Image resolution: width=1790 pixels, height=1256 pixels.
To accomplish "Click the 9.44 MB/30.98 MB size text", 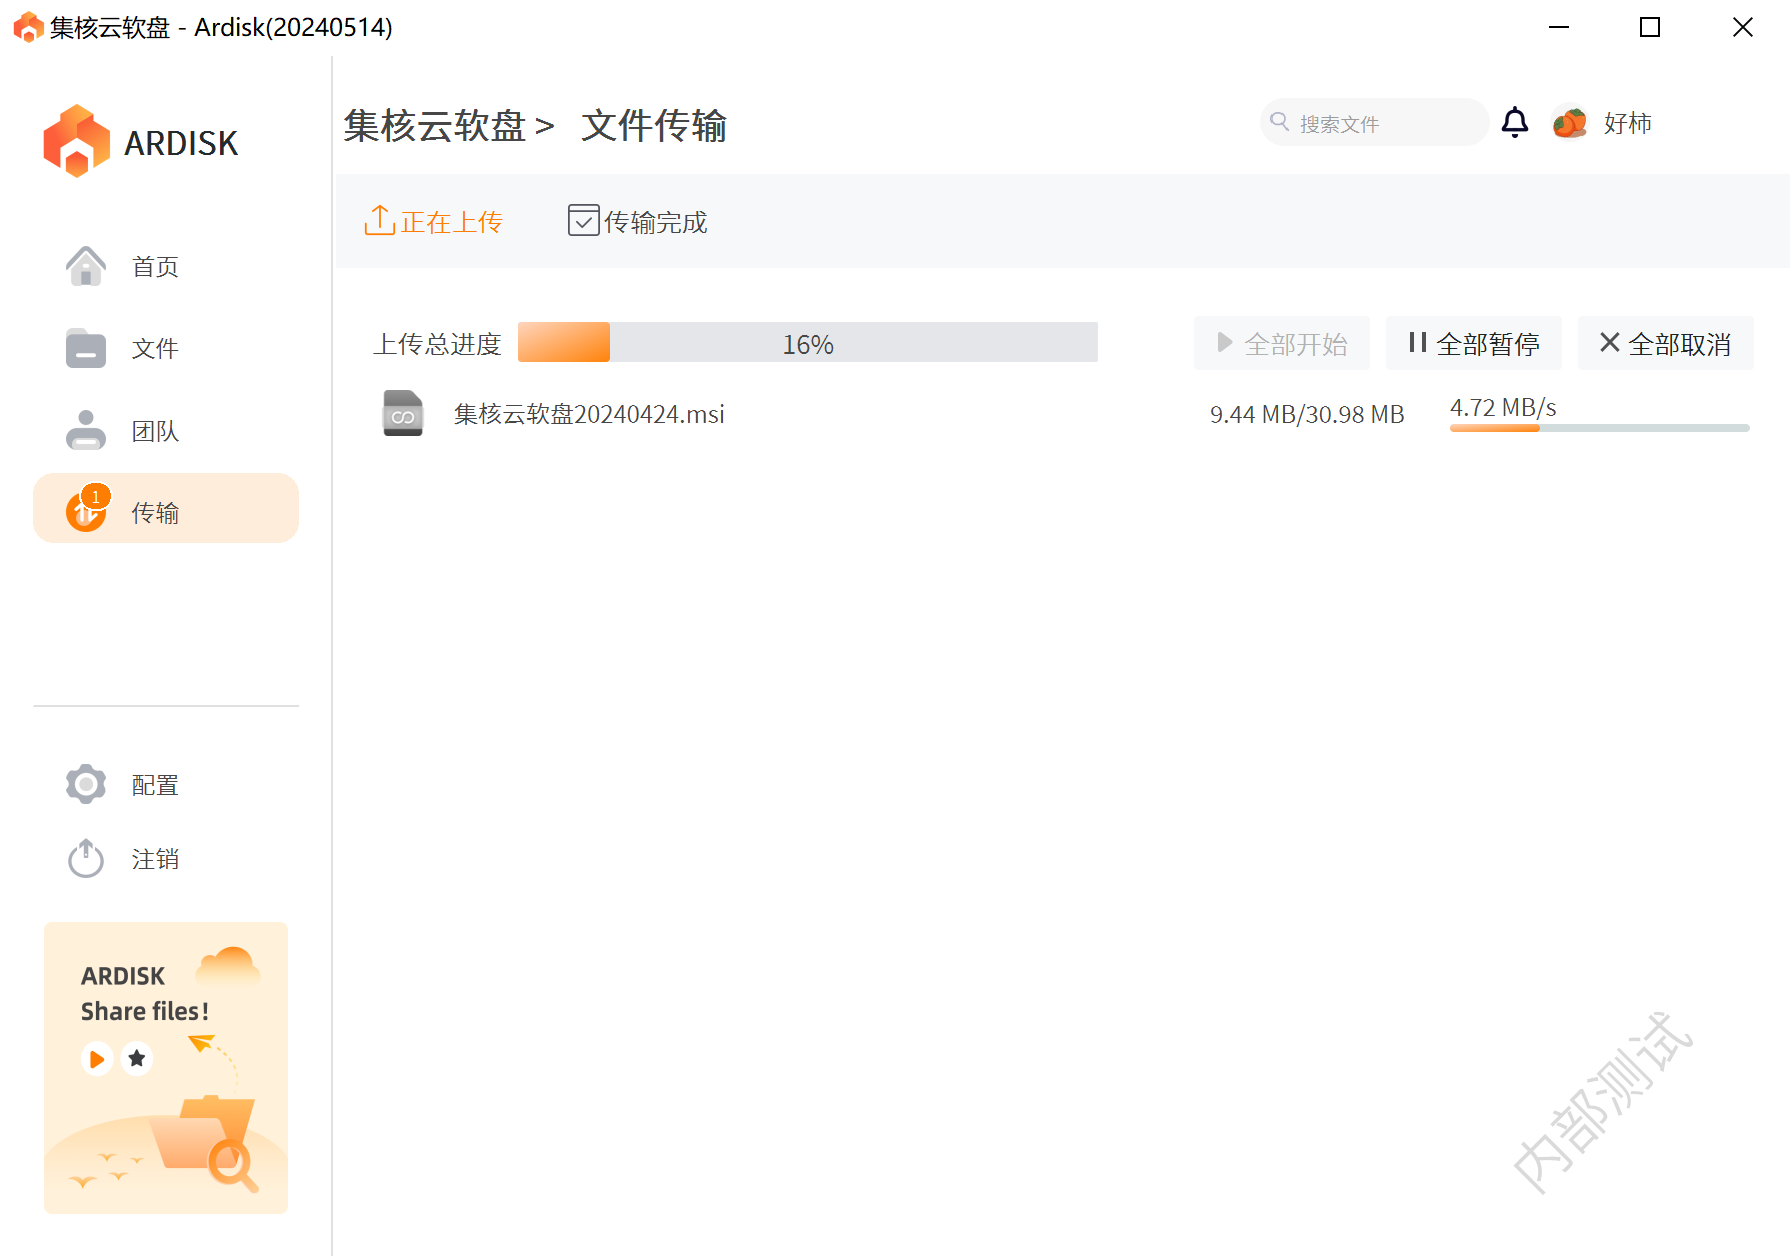I will coord(1307,414).
